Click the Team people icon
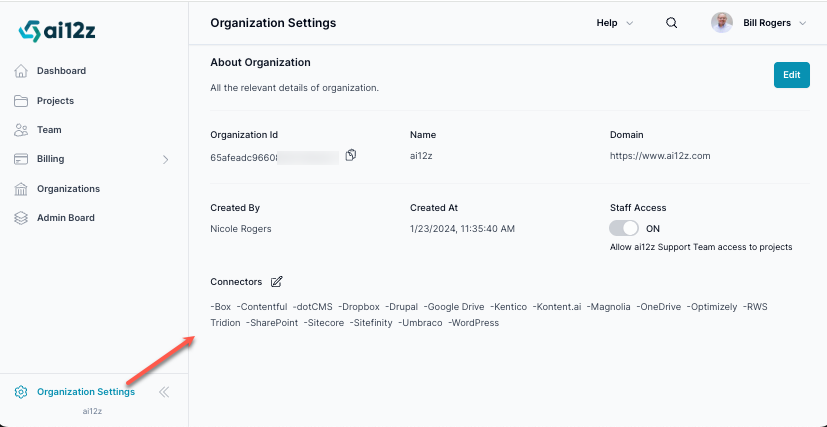827x427 pixels. tap(21, 130)
